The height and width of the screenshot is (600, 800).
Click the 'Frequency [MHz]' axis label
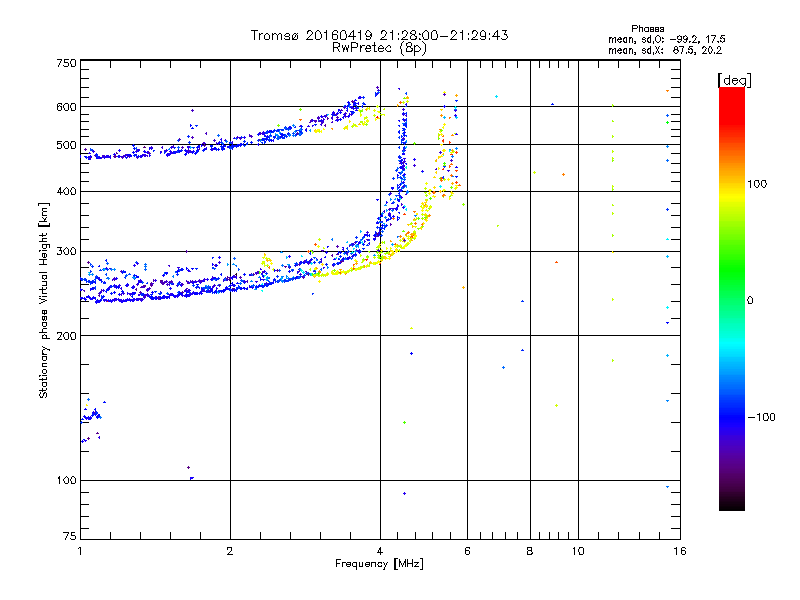[x=379, y=564]
